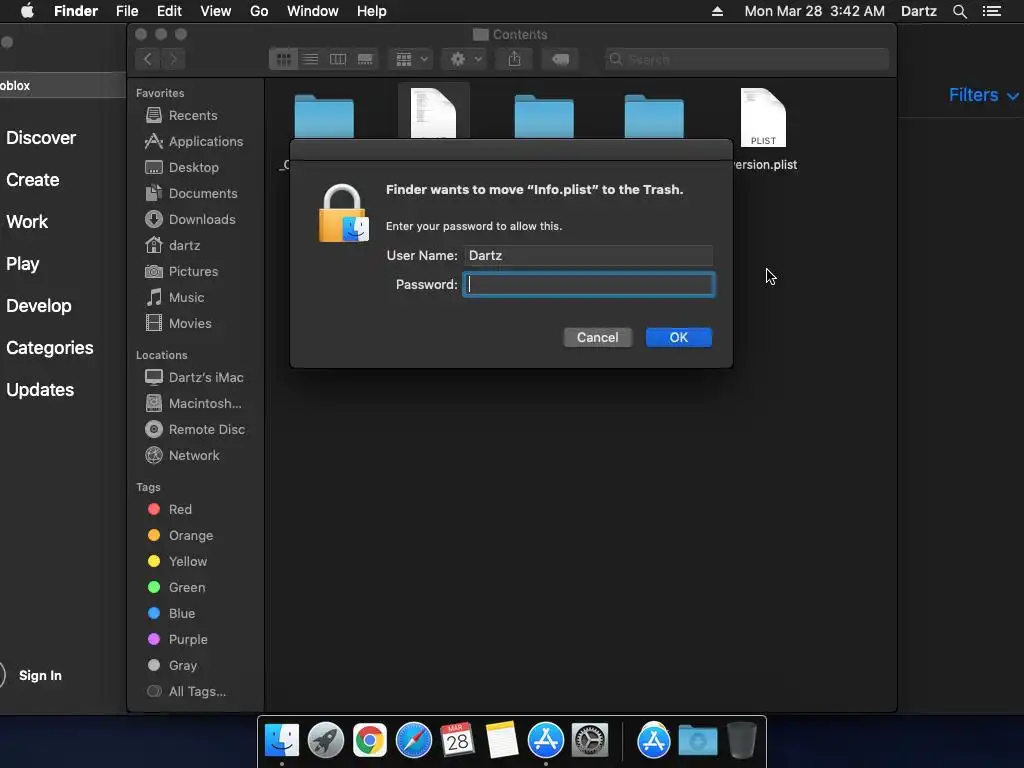
Task: Select the Gray tag
Action: pyautogui.click(x=172, y=665)
